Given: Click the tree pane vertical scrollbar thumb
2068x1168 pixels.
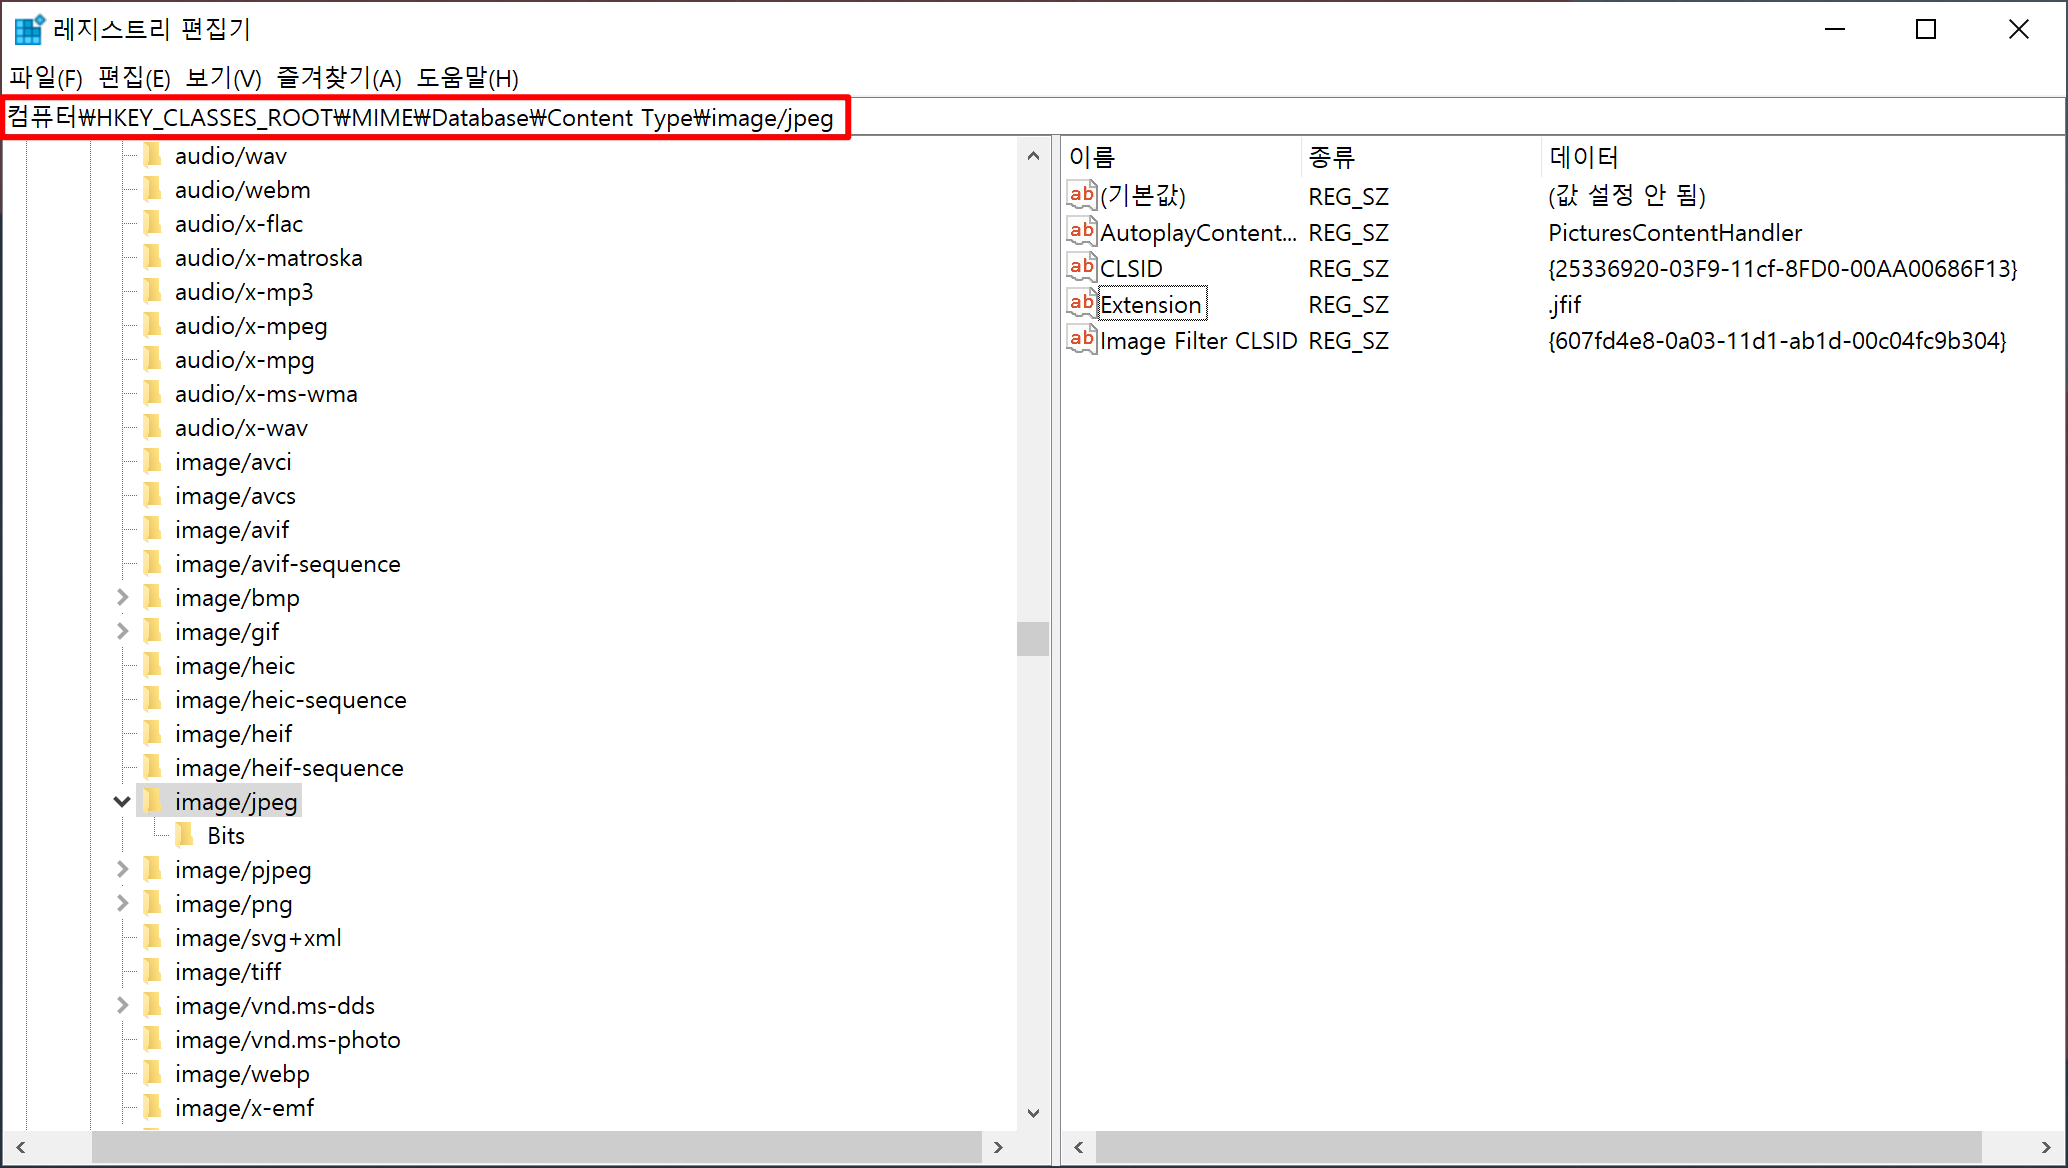Looking at the screenshot, I should pos(1032,638).
